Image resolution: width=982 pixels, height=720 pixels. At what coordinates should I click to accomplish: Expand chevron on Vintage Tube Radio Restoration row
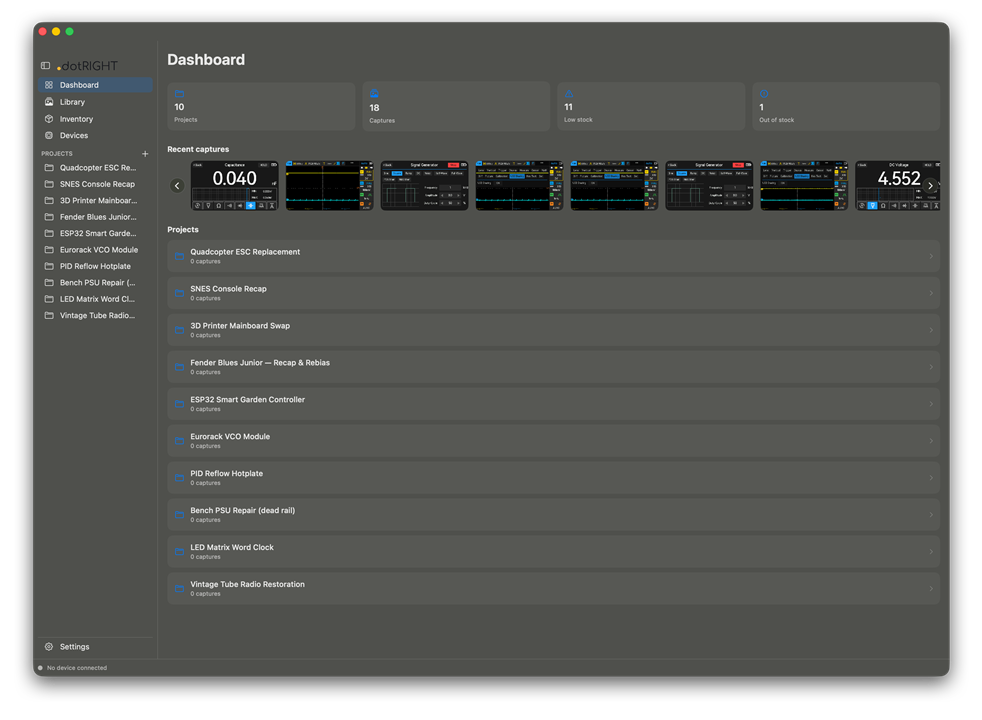(x=931, y=589)
